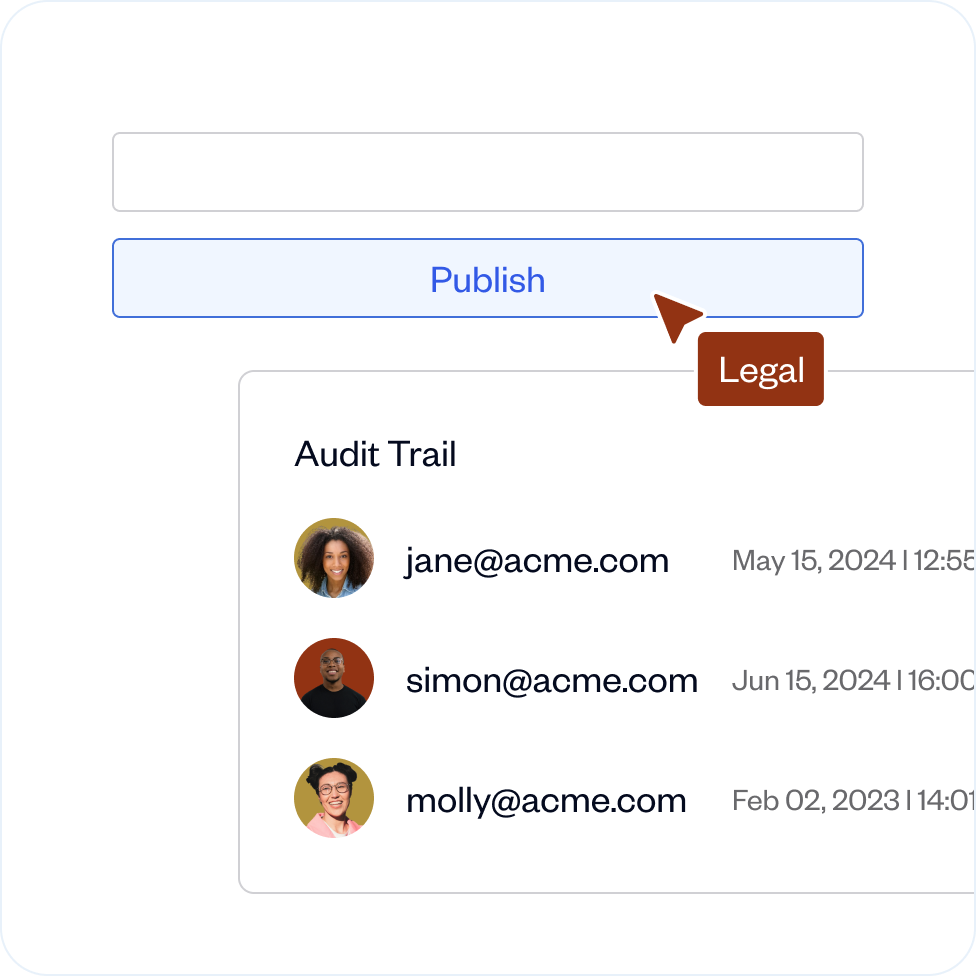Click the molly@acme.com email entry

546,801
